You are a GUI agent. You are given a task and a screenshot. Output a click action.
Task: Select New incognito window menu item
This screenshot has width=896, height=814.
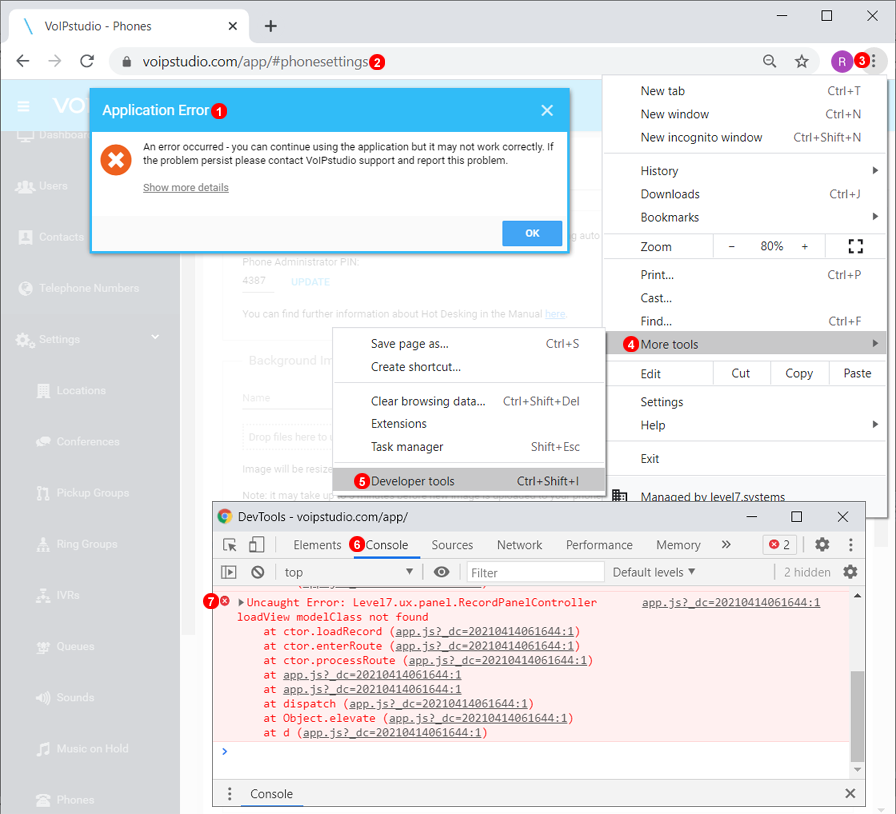point(745,137)
